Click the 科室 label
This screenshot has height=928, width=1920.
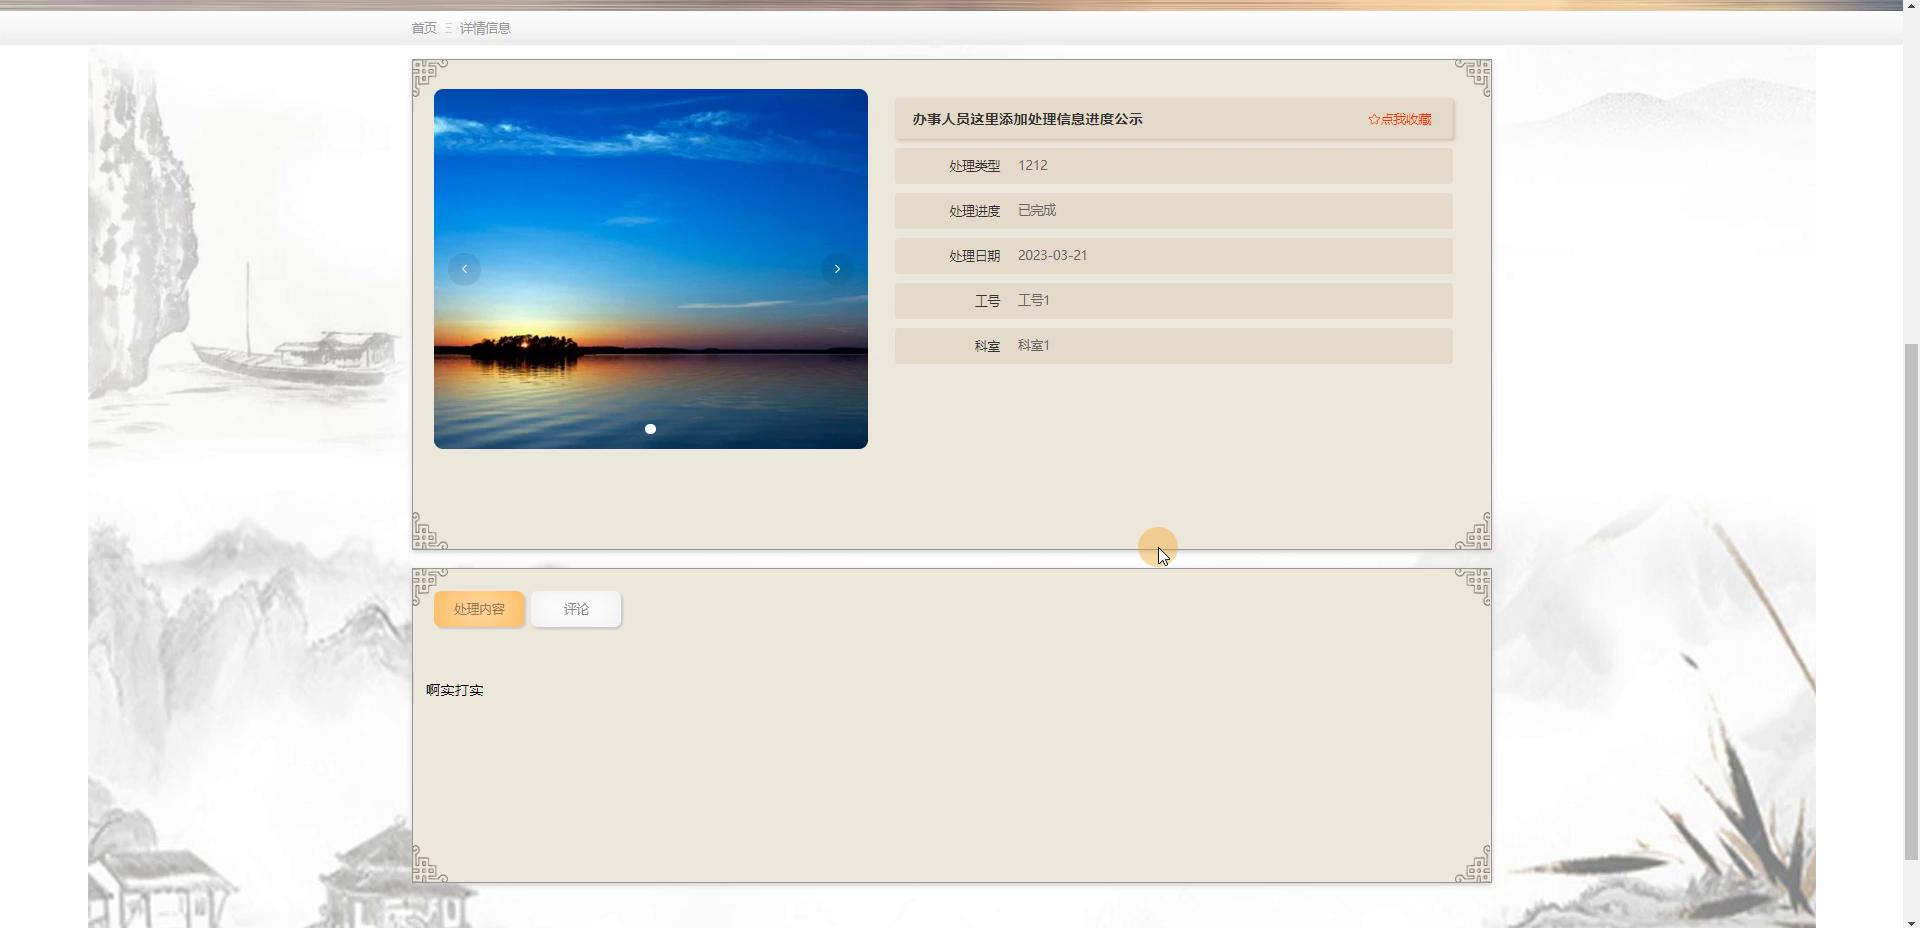point(987,346)
